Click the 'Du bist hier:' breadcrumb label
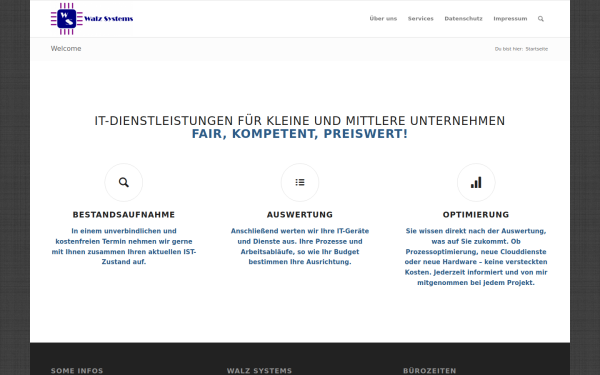This screenshot has width=600, height=375. [509, 49]
